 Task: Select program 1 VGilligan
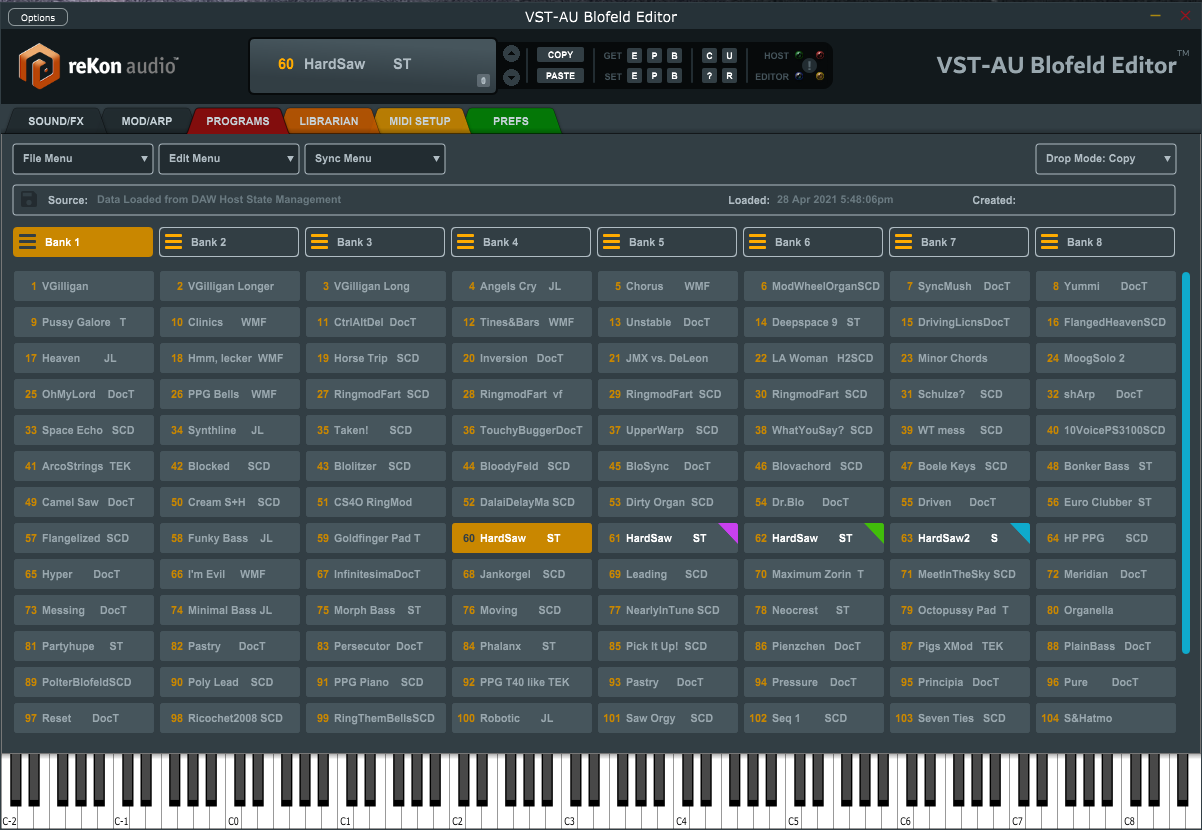point(84,286)
